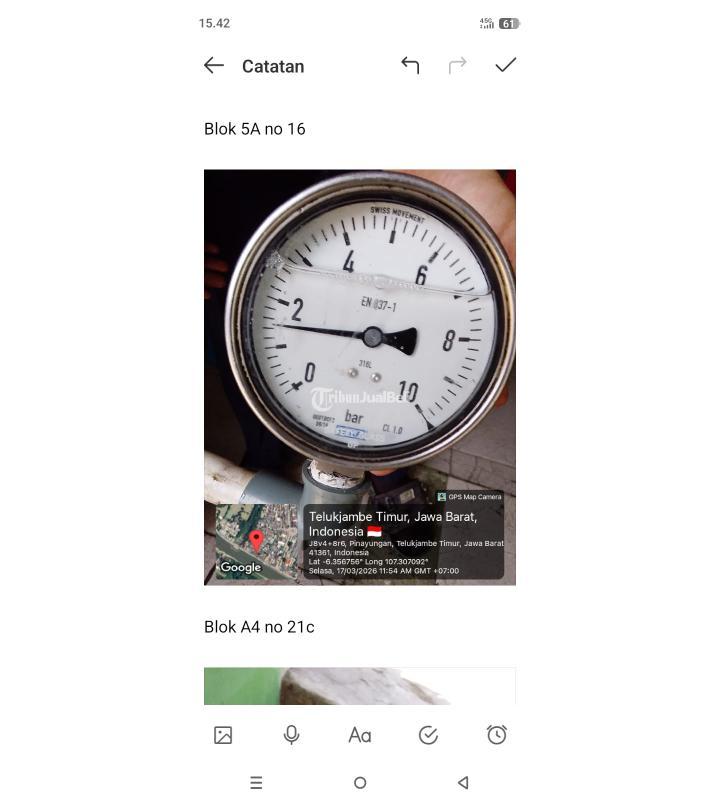The height and width of the screenshot is (800, 720).
Task: Open the partially visible second photo
Action: coord(360,686)
